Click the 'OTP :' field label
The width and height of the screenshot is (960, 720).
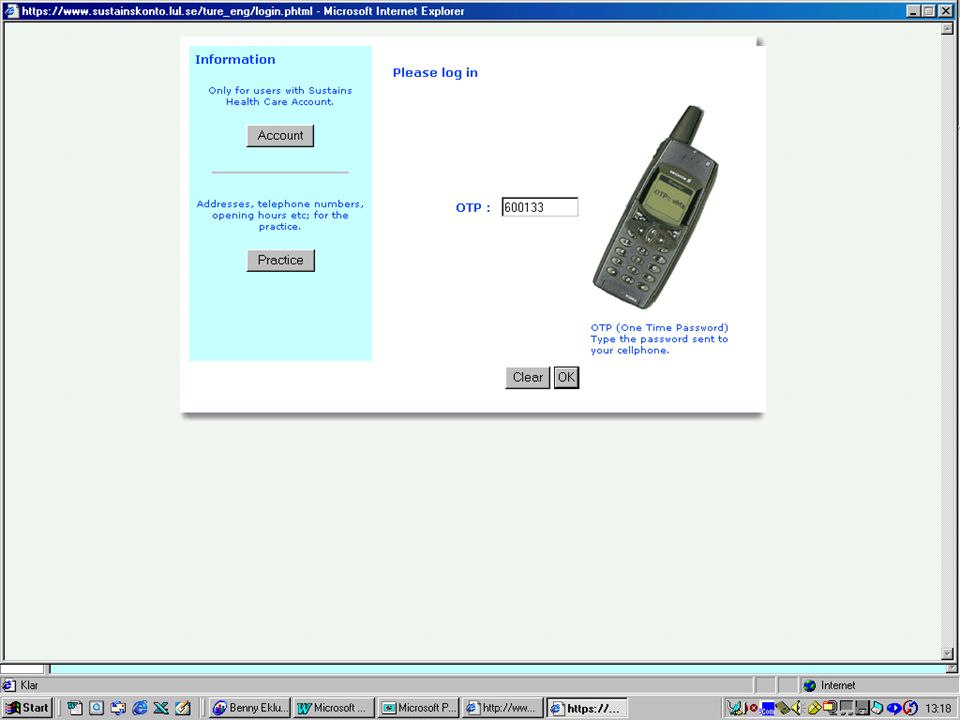(473, 208)
